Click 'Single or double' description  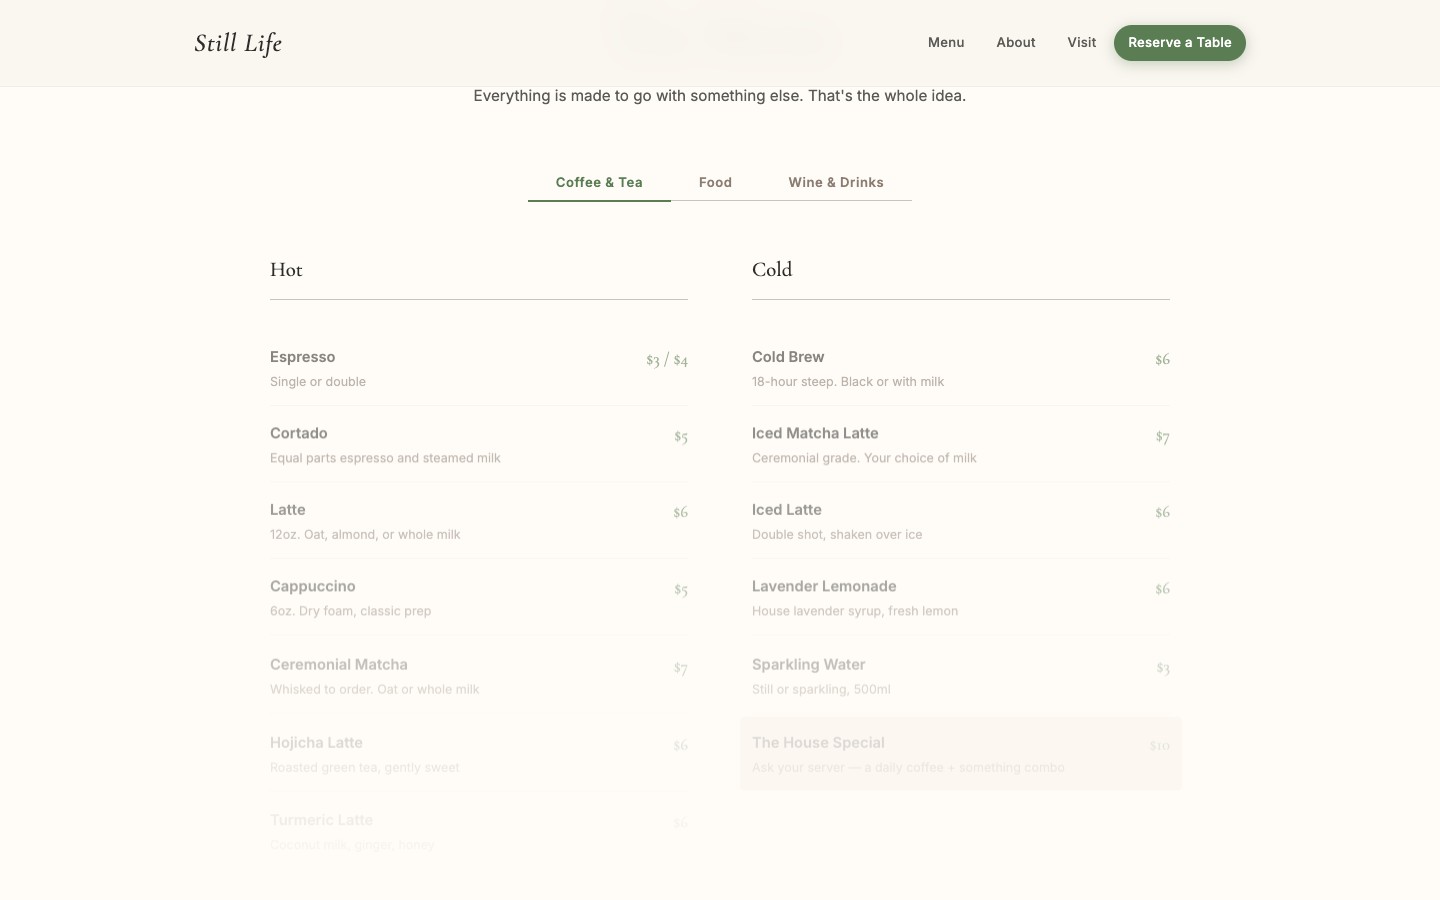point(318,382)
